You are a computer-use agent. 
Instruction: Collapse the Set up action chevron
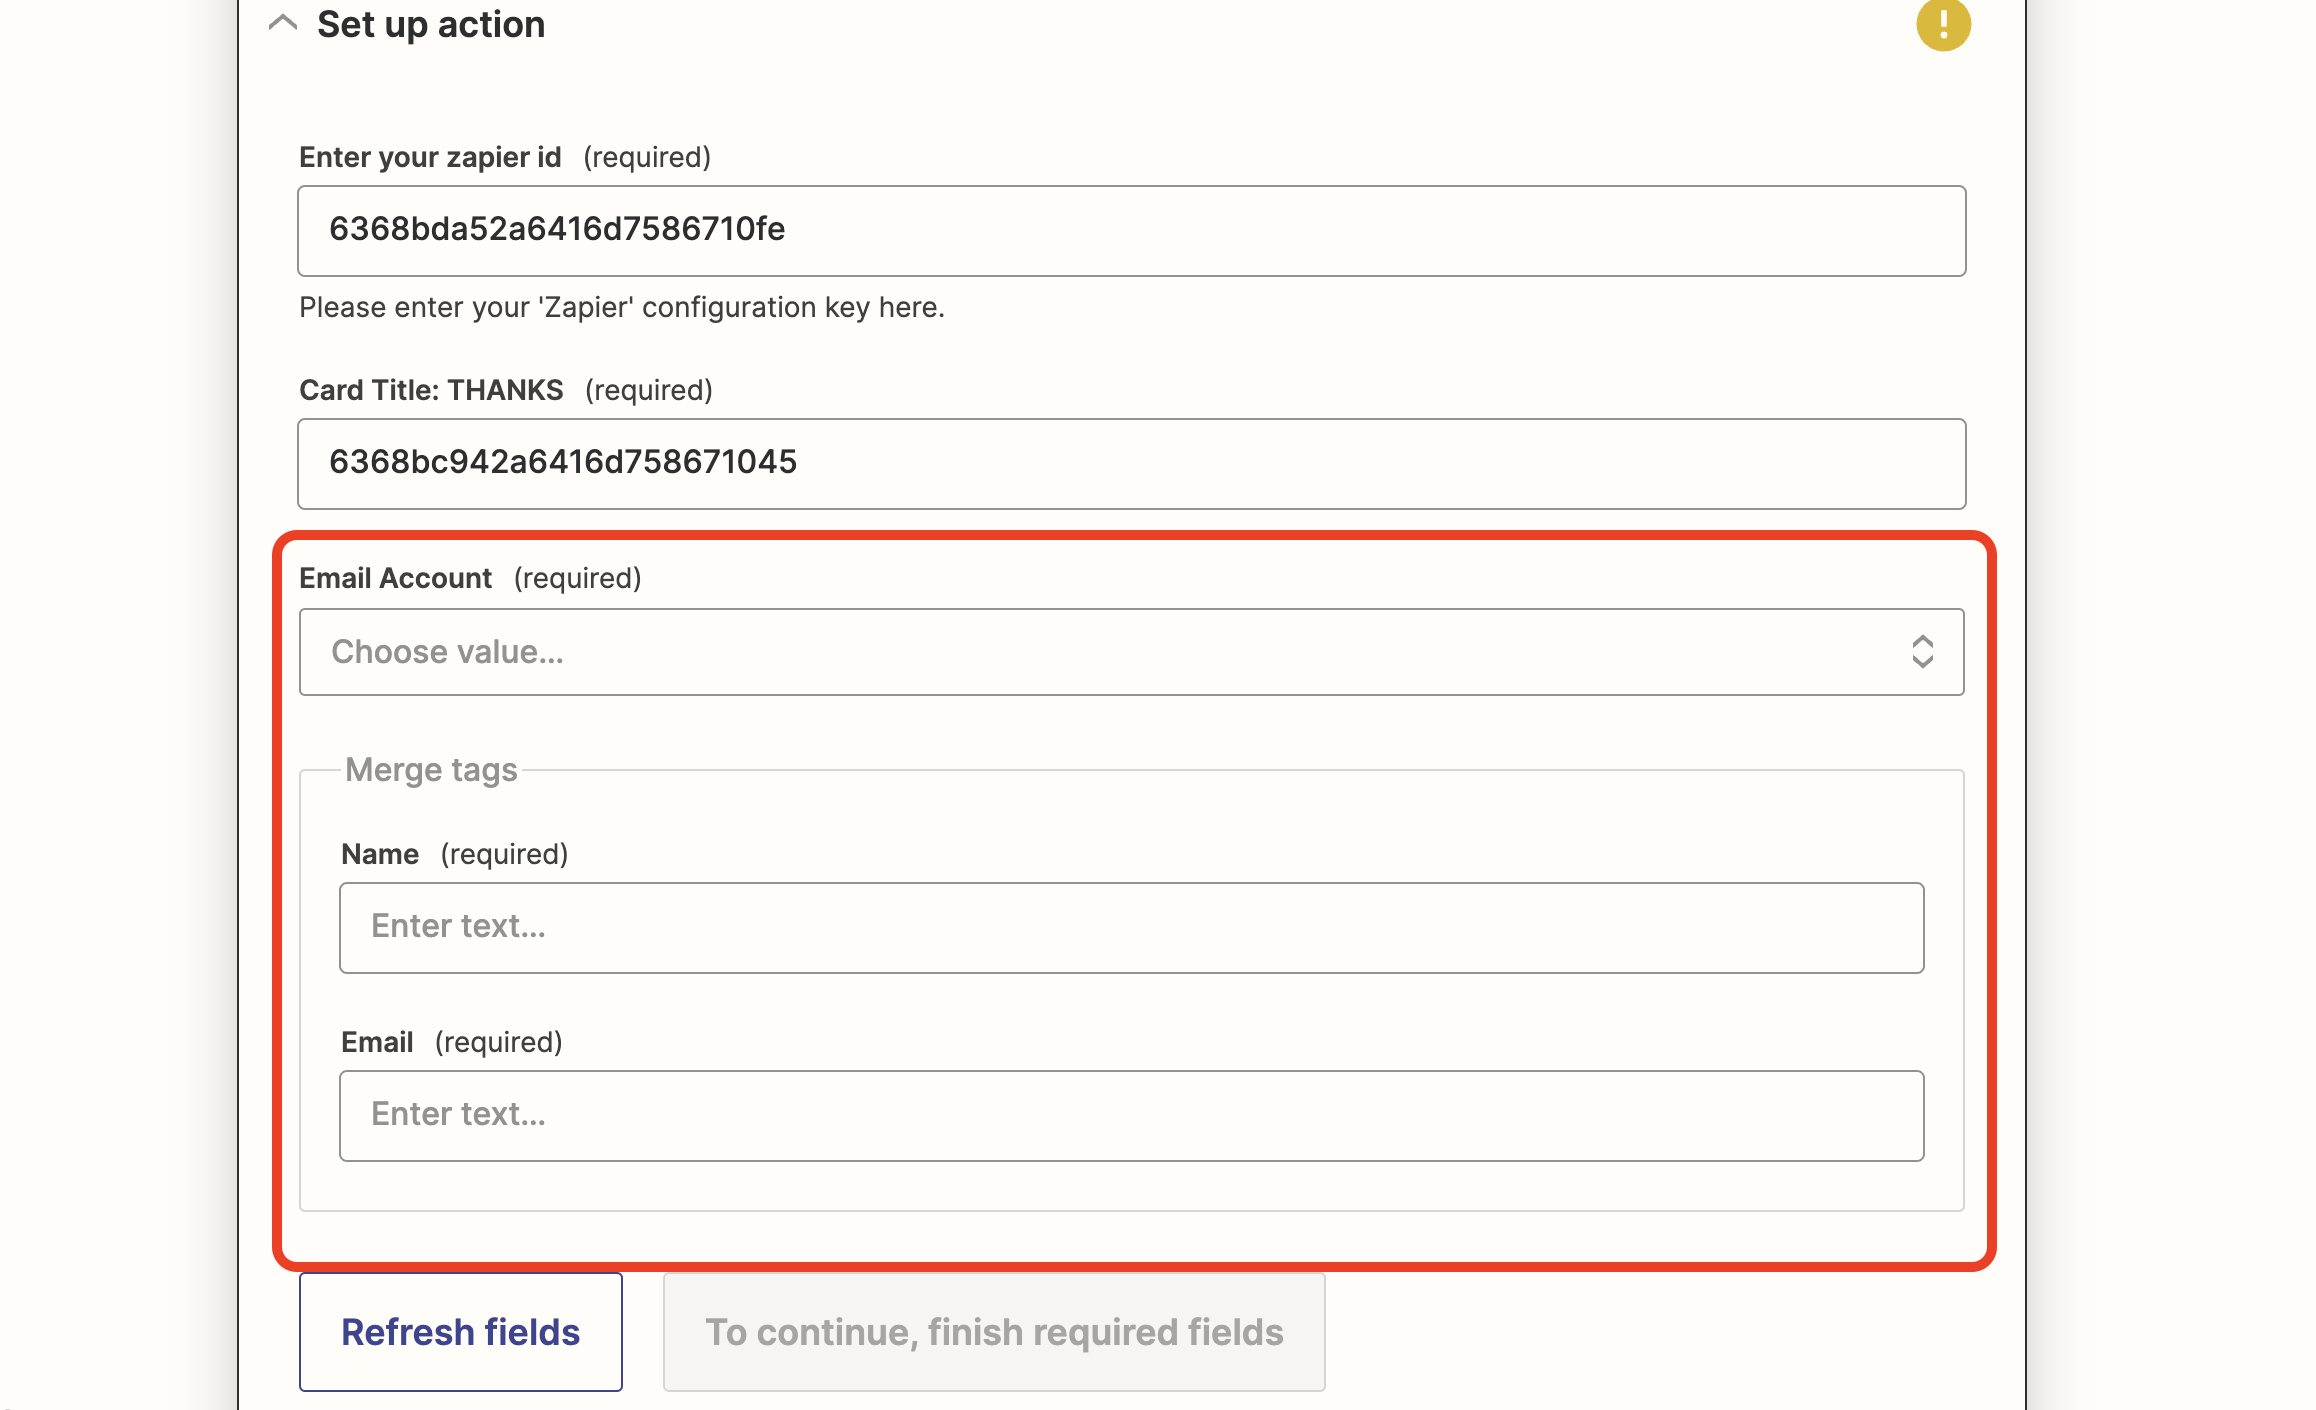click(x=283, y=23)
